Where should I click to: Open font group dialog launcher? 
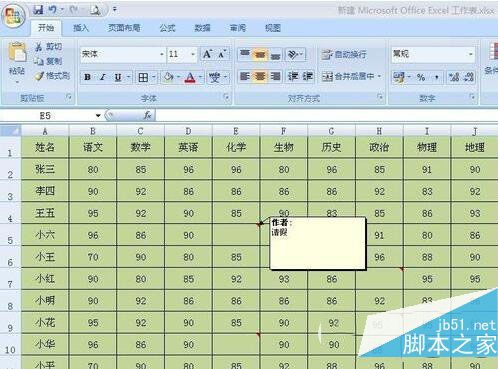tap(226, 97)
